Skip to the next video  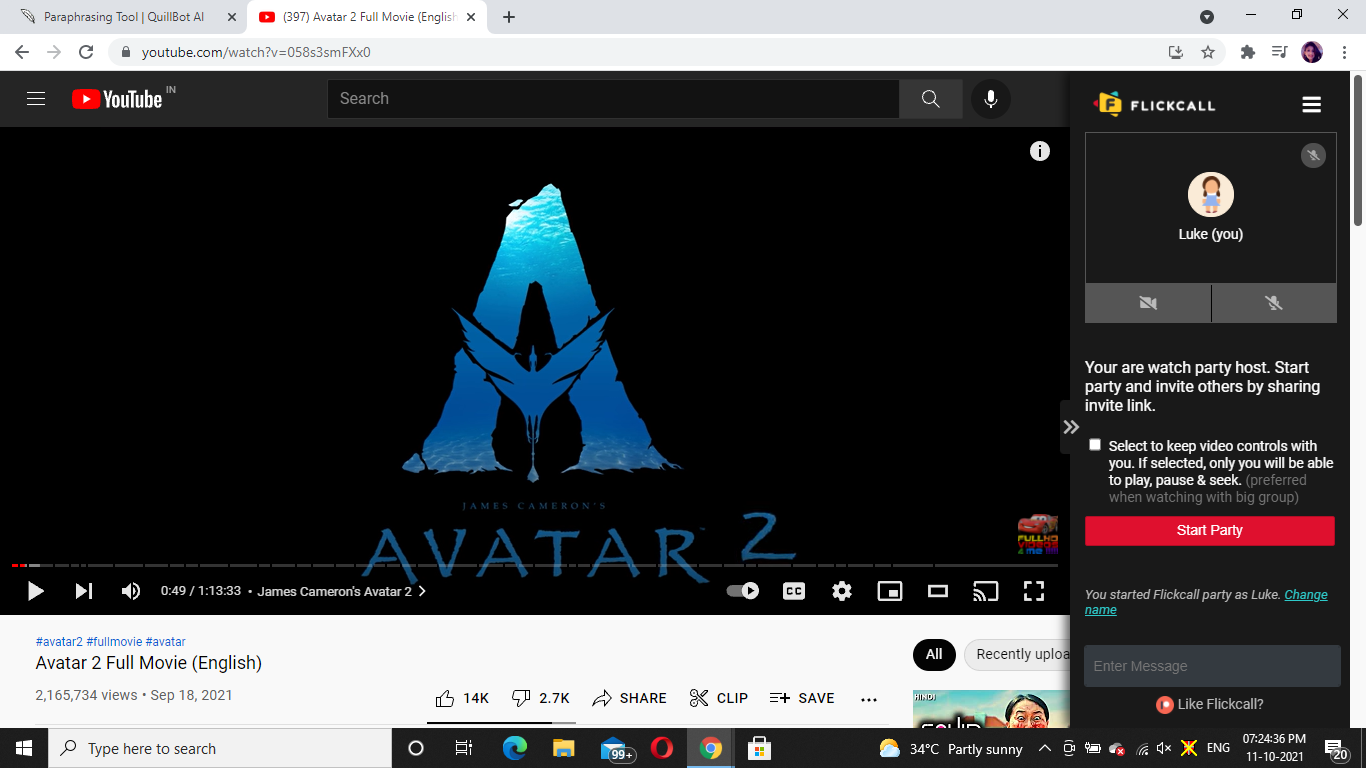[84, 591]
